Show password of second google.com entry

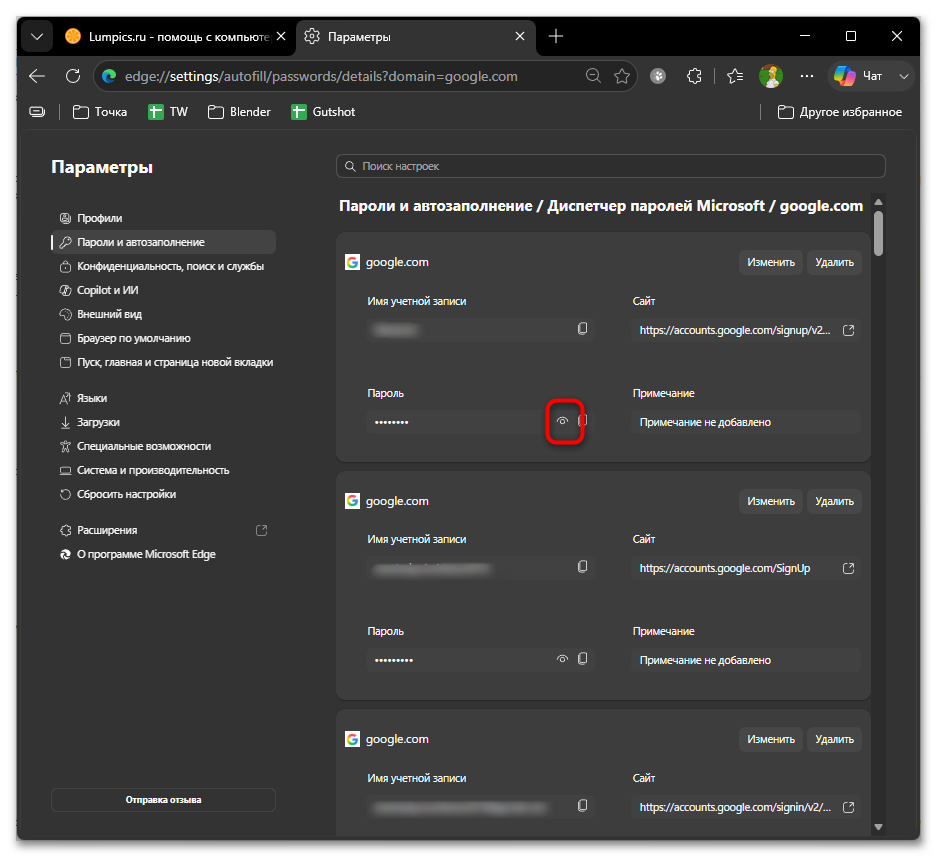(x=562, y=659)
